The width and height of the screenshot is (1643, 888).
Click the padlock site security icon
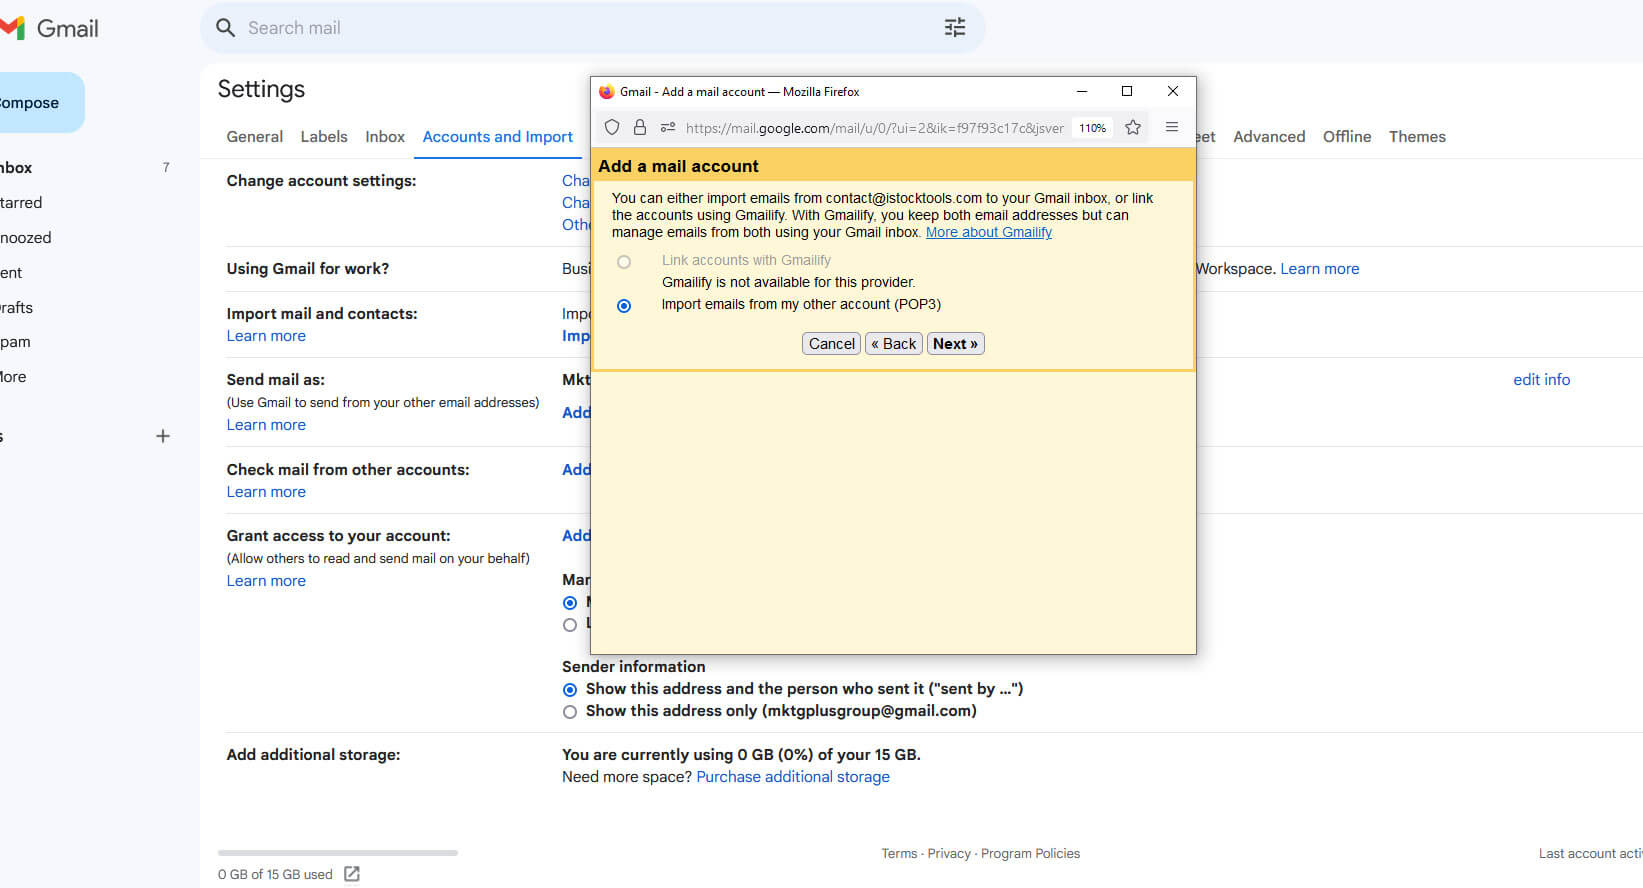click(640, 127)
